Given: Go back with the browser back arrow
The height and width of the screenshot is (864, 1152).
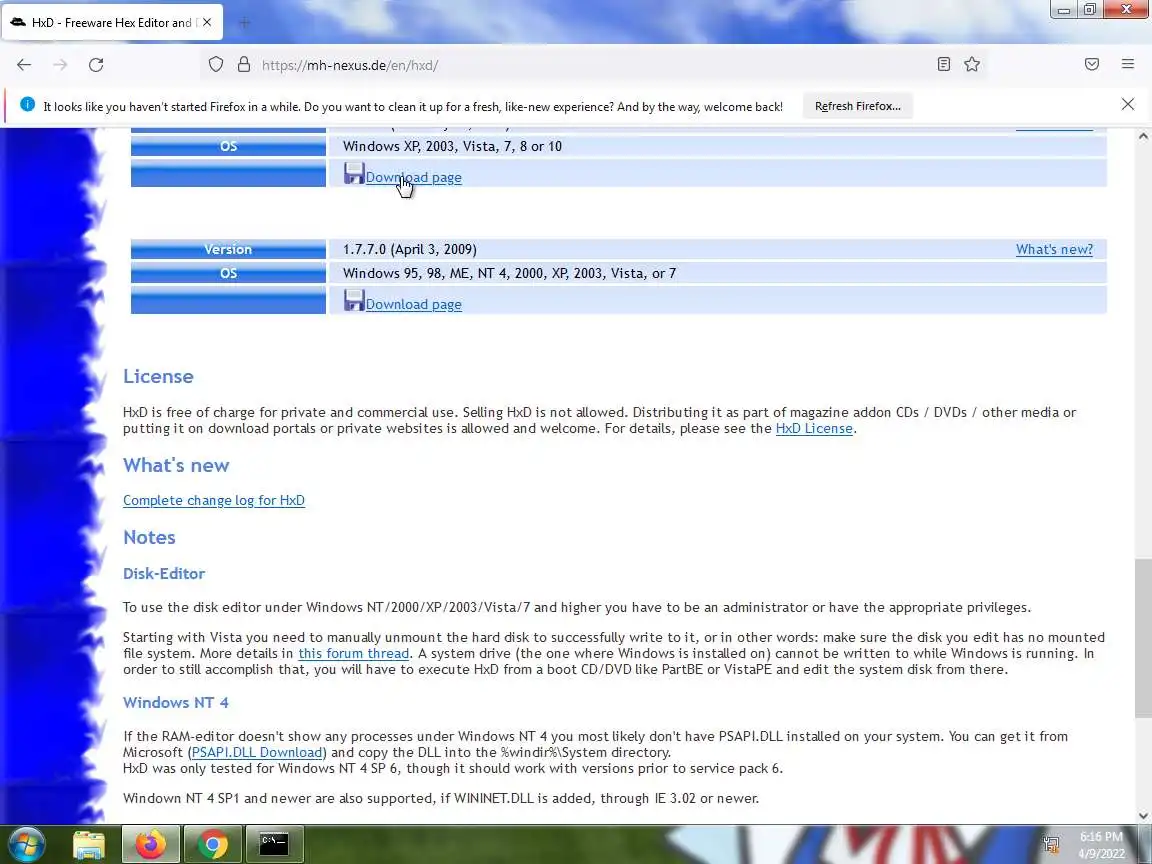Looking at the screenshot, I should pyautogui.click(x=24, y=65).
